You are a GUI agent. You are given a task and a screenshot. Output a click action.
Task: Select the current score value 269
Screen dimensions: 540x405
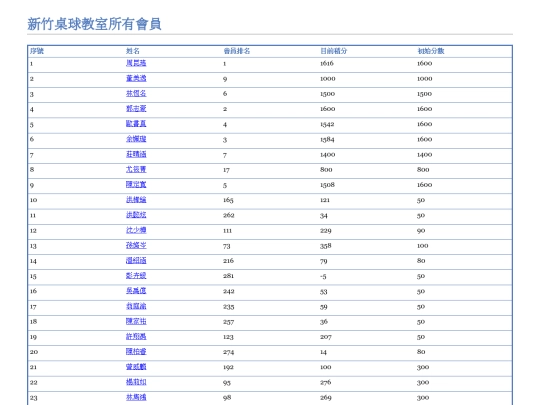click(325, 397)
